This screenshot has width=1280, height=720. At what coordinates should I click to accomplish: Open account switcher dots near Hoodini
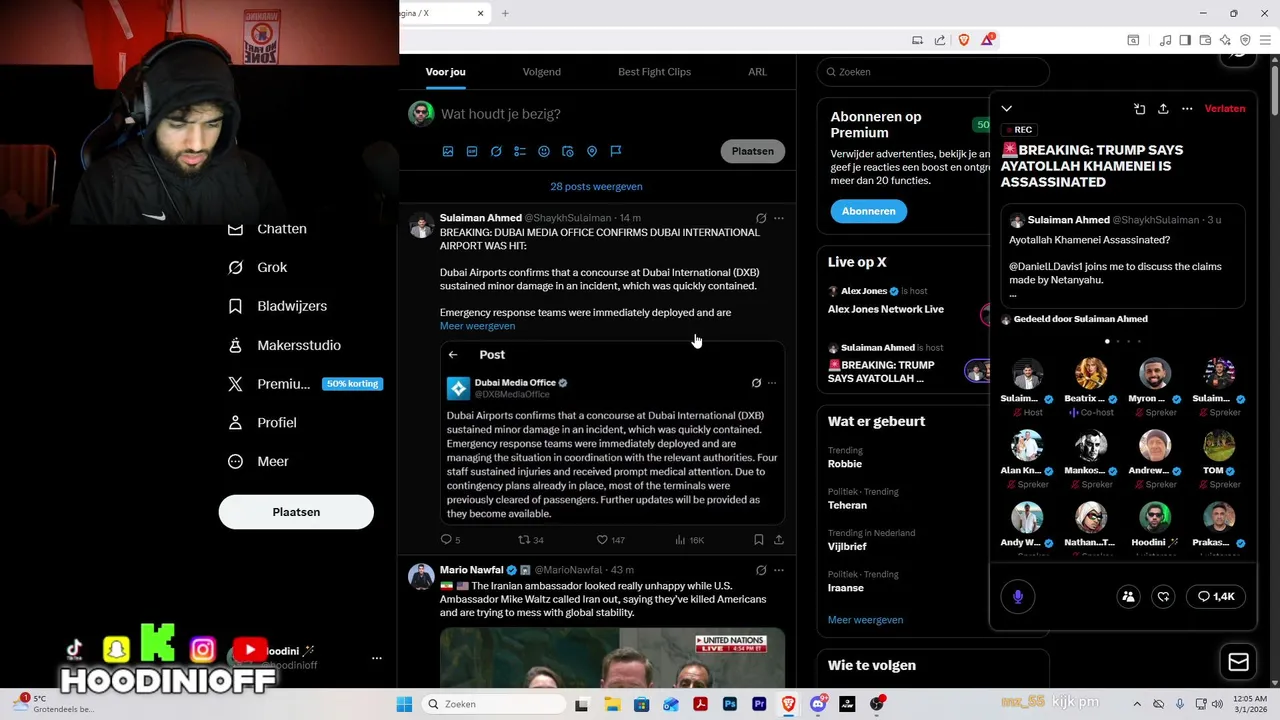click(x=377, y=658)
